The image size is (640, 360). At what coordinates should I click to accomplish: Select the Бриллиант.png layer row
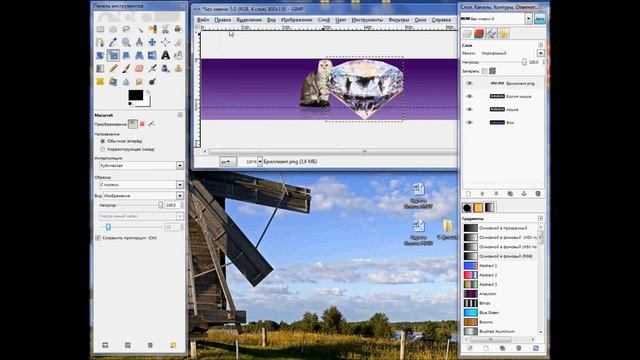tap(504, 83)
